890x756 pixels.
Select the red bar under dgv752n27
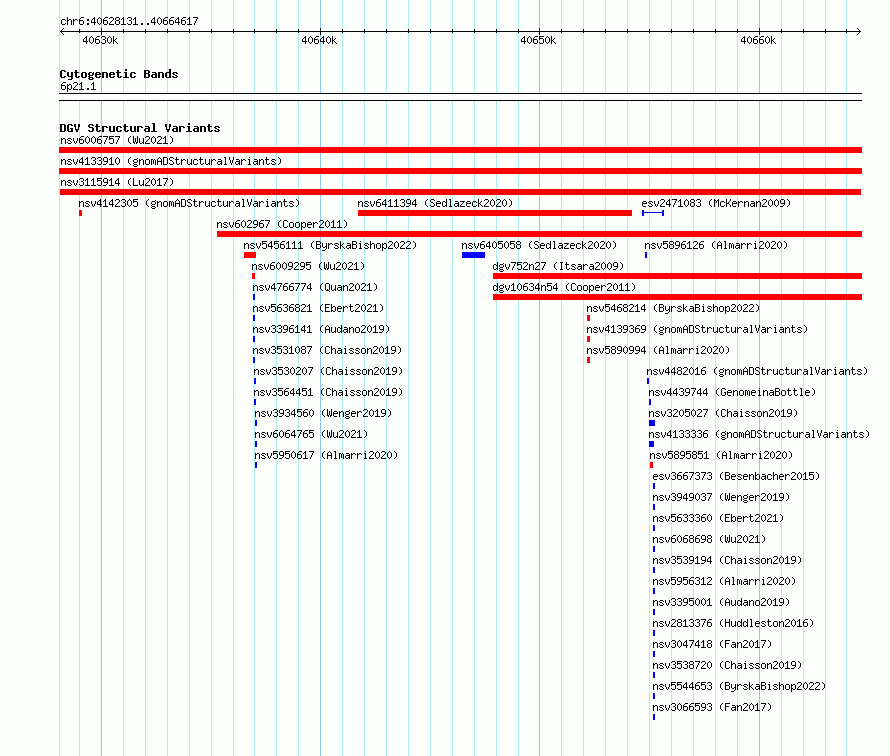click(677, 276)
